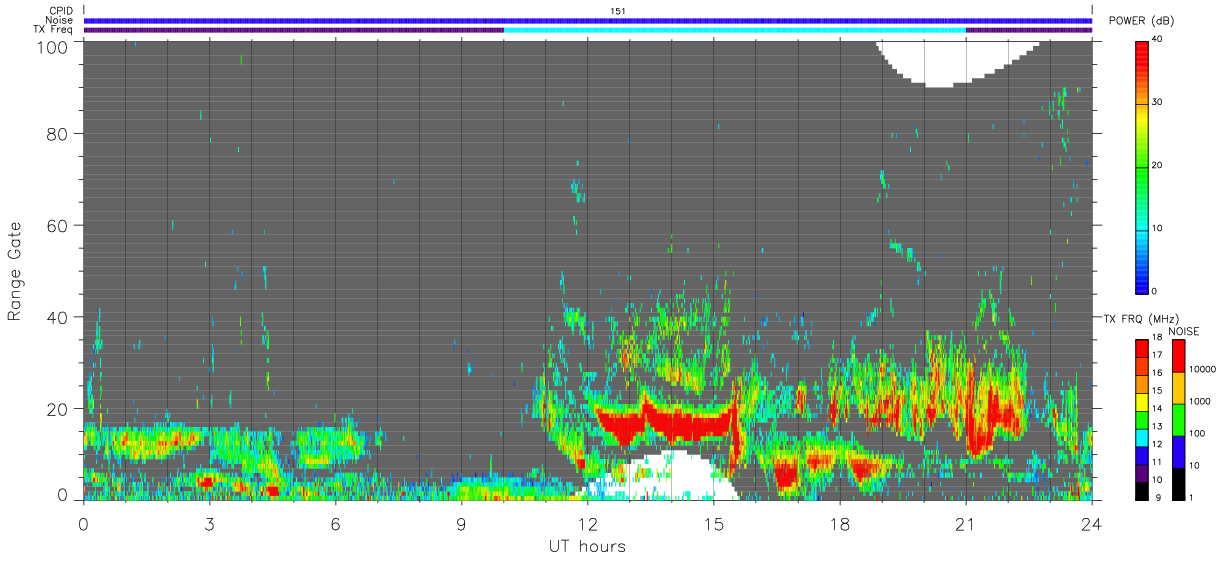Click the CPID label at top left

tap(61, 11)
